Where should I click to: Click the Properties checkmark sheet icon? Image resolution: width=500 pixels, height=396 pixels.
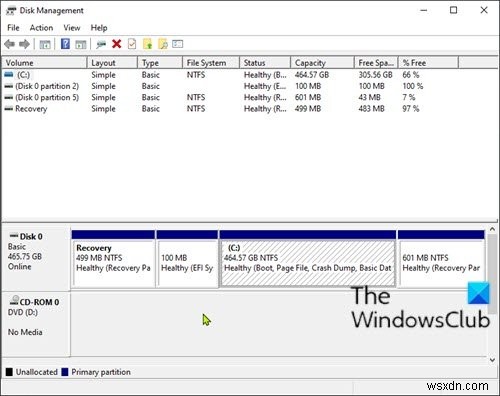click(x=132, y=44)
